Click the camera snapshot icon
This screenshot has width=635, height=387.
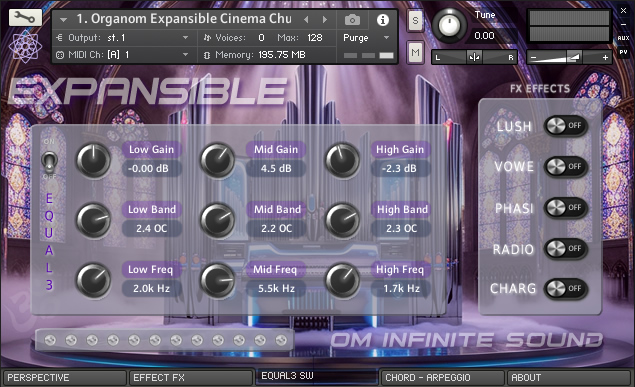(x=352, y=19)
